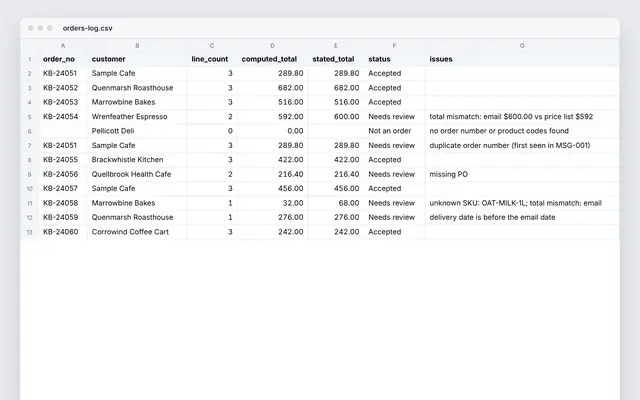
Task: Select the no order number issue cell
Action: pos(522,131)
